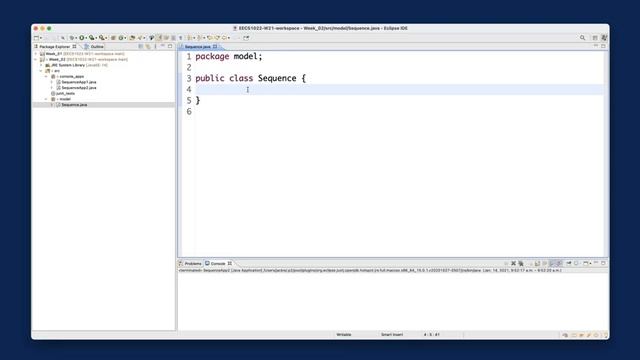Click the Open Type folder icon
640x360 pixels.
tap(132, 38)
